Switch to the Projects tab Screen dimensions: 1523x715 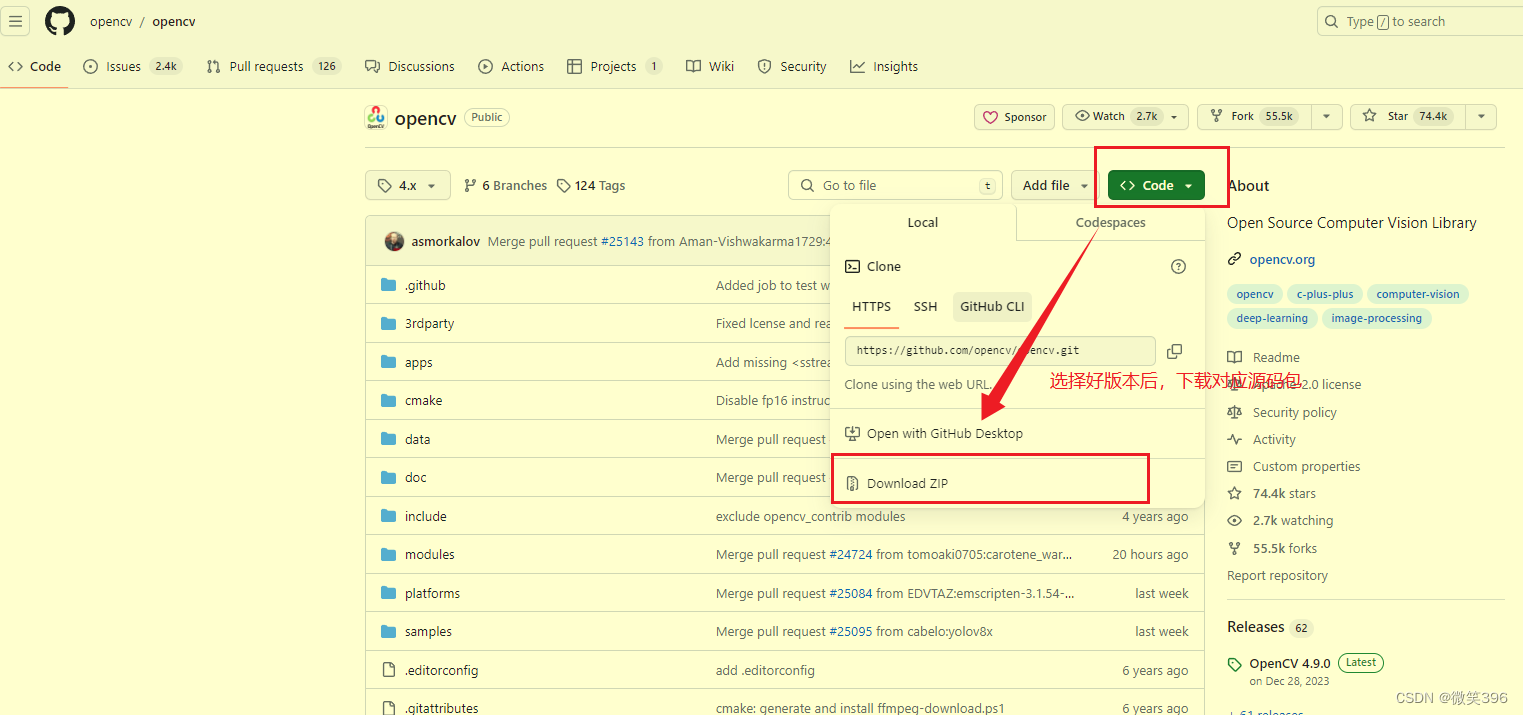(x=614, y=67)
